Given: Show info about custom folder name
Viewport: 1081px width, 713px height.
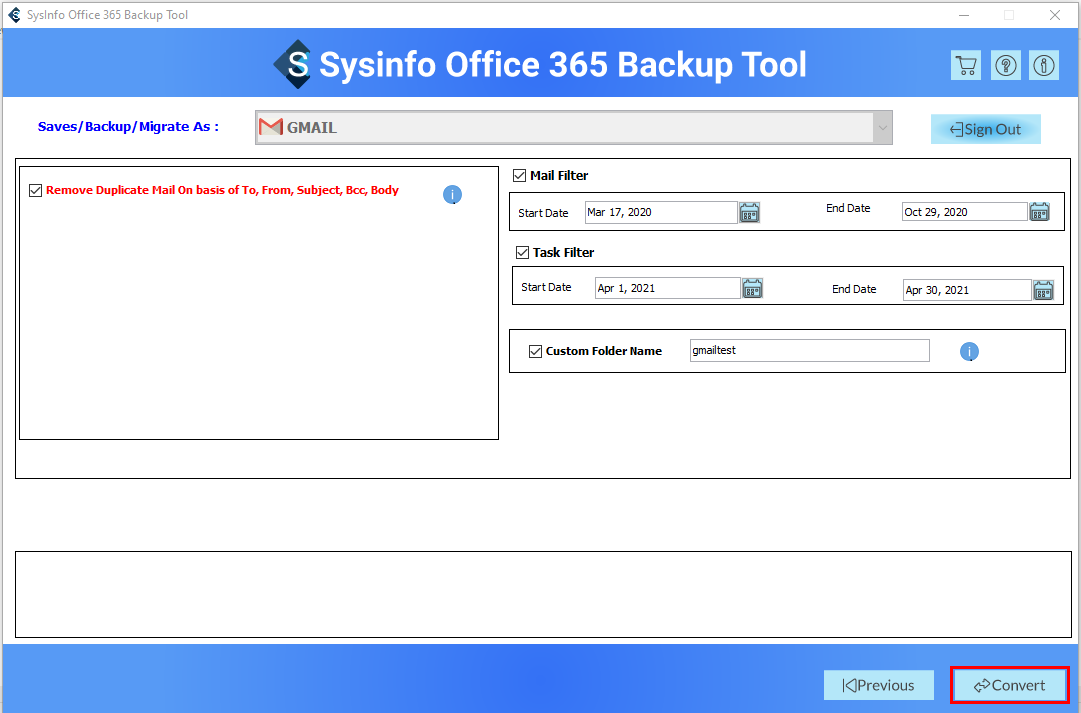Looking at the screenshot, I should 969,352.
